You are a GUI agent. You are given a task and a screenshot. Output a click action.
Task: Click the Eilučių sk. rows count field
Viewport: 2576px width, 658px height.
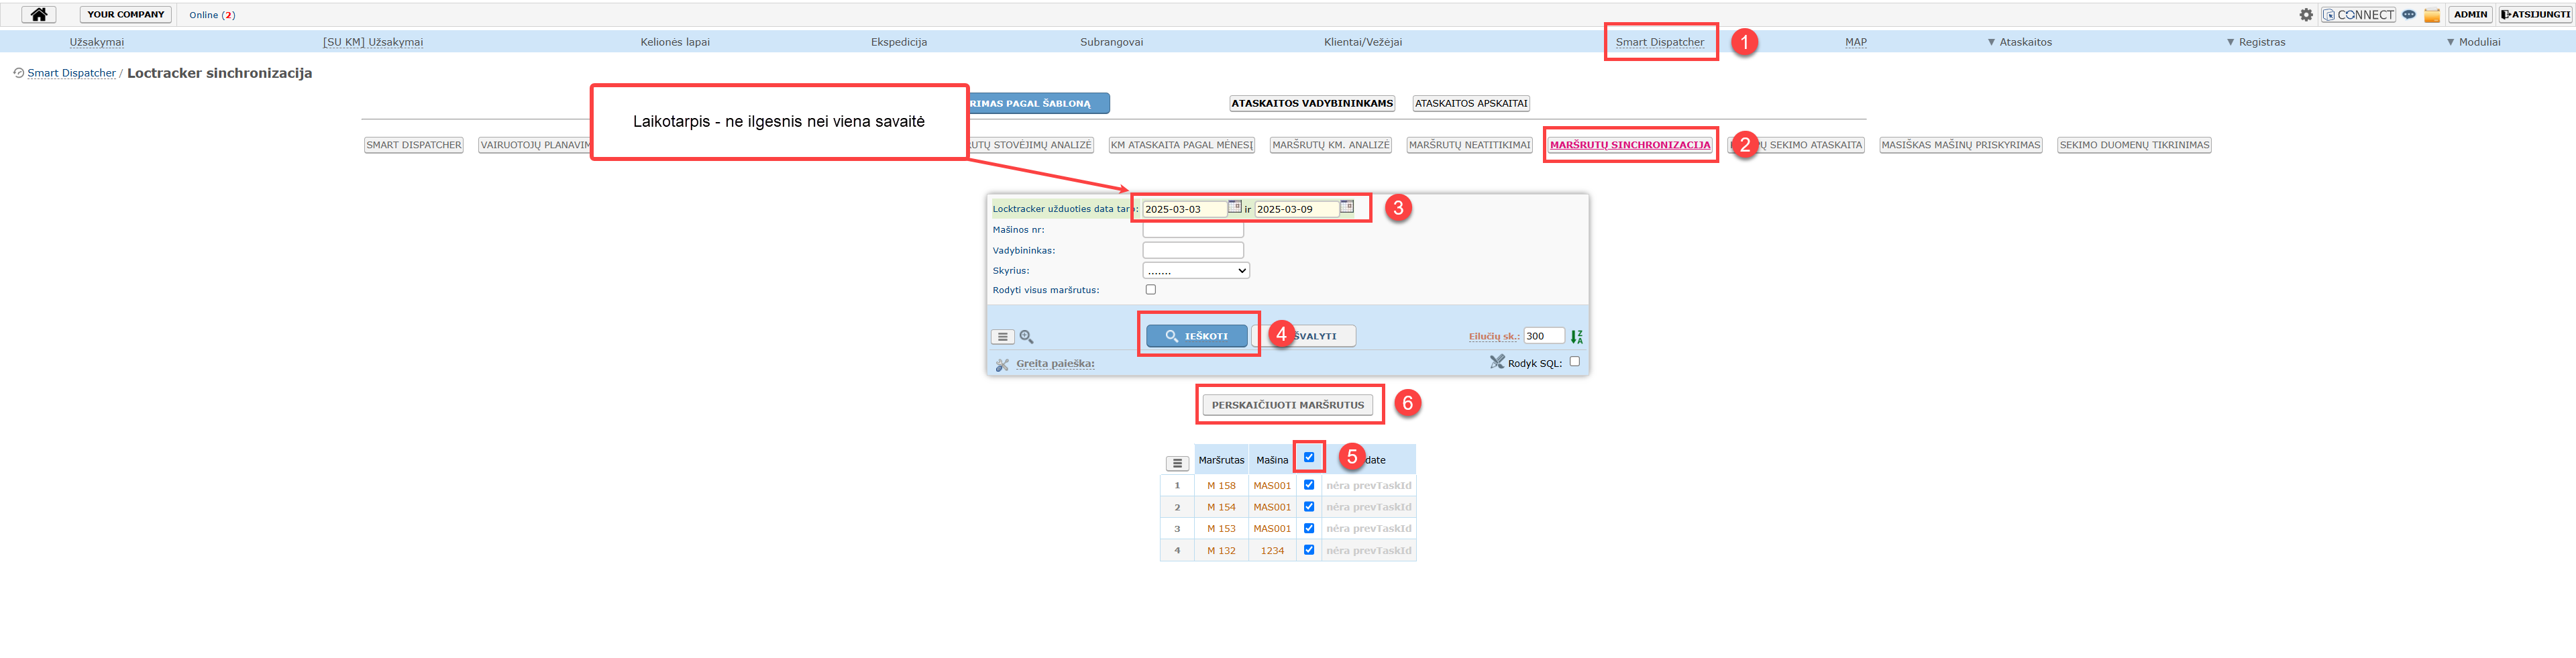pyautogui.click(x=1544, y=336)
